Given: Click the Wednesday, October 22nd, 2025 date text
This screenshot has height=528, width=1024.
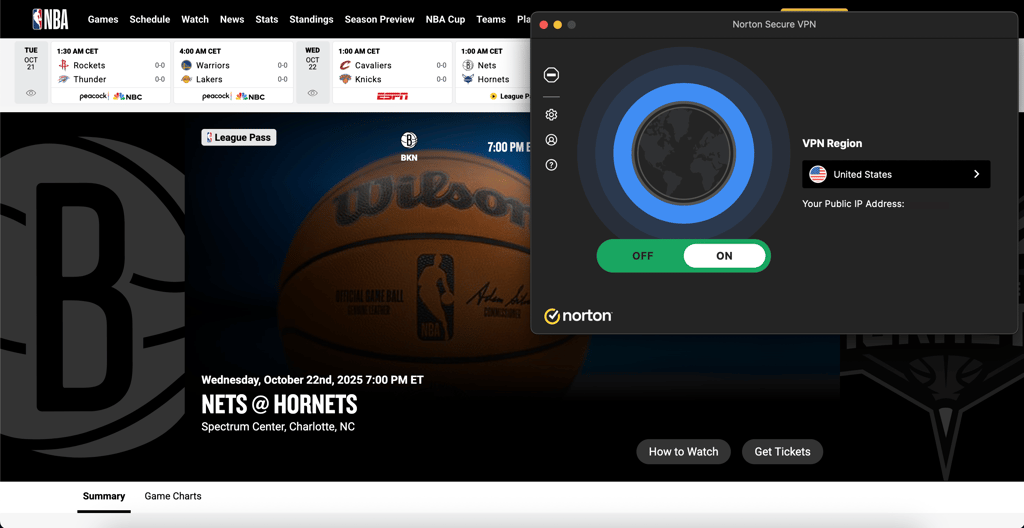Looking at the screenshot, I should tap(312, 380).
